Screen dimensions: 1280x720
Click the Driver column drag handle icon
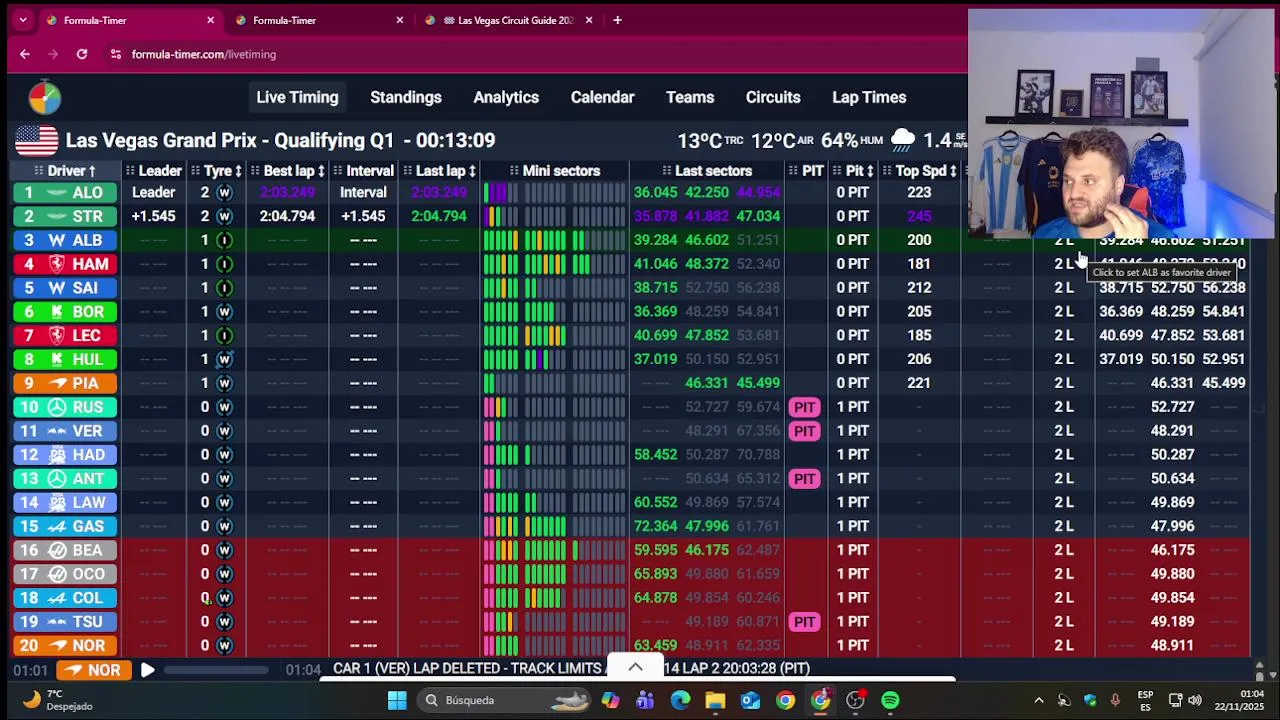tap(38, 171)
